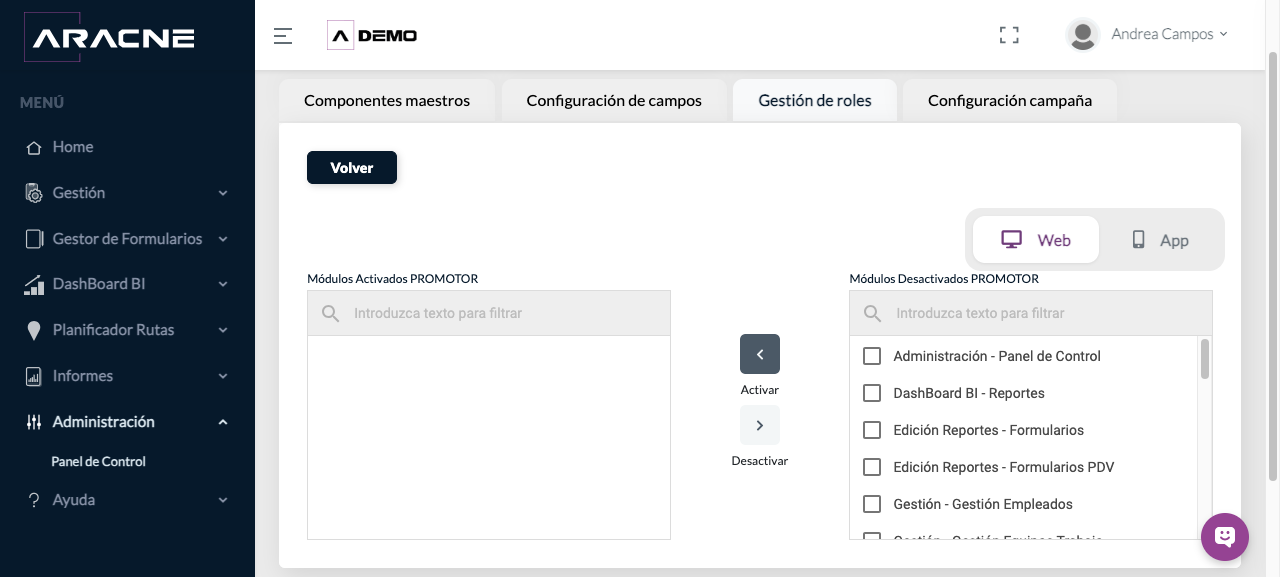Screen dimensions: 1280x577
Task: Check Administración - Panel de Control
Action: pos(872,356)
